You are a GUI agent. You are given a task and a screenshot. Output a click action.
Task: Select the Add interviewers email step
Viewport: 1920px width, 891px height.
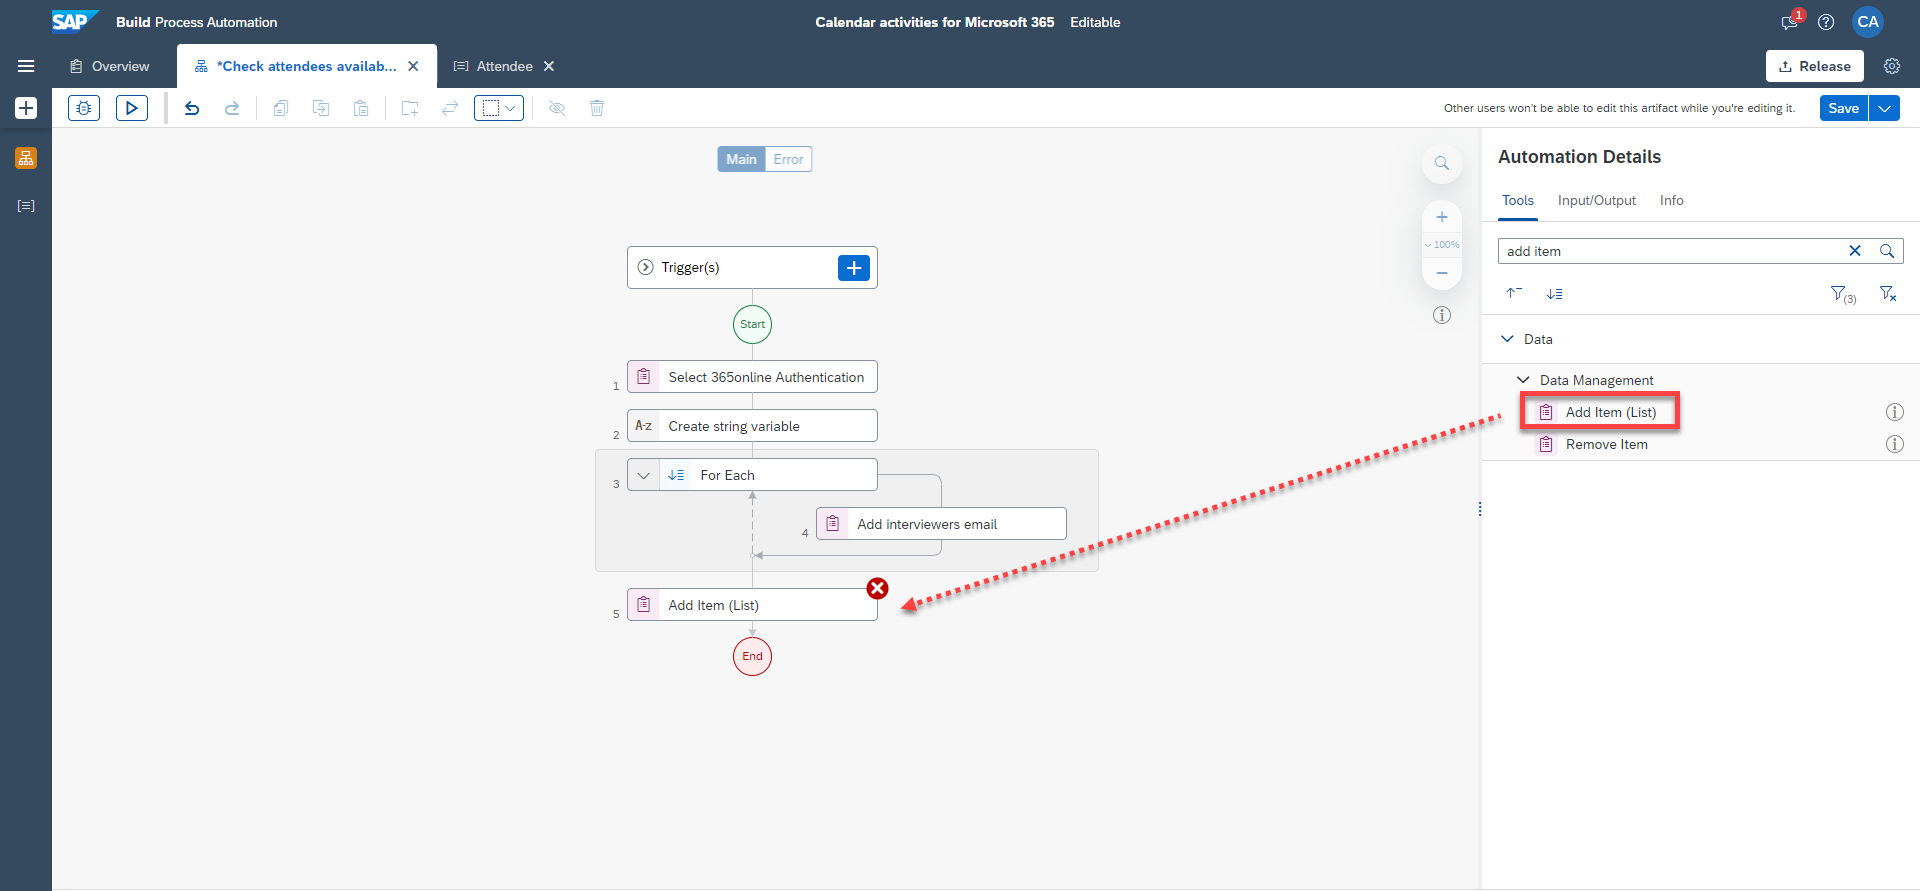(x=941, y=524)
